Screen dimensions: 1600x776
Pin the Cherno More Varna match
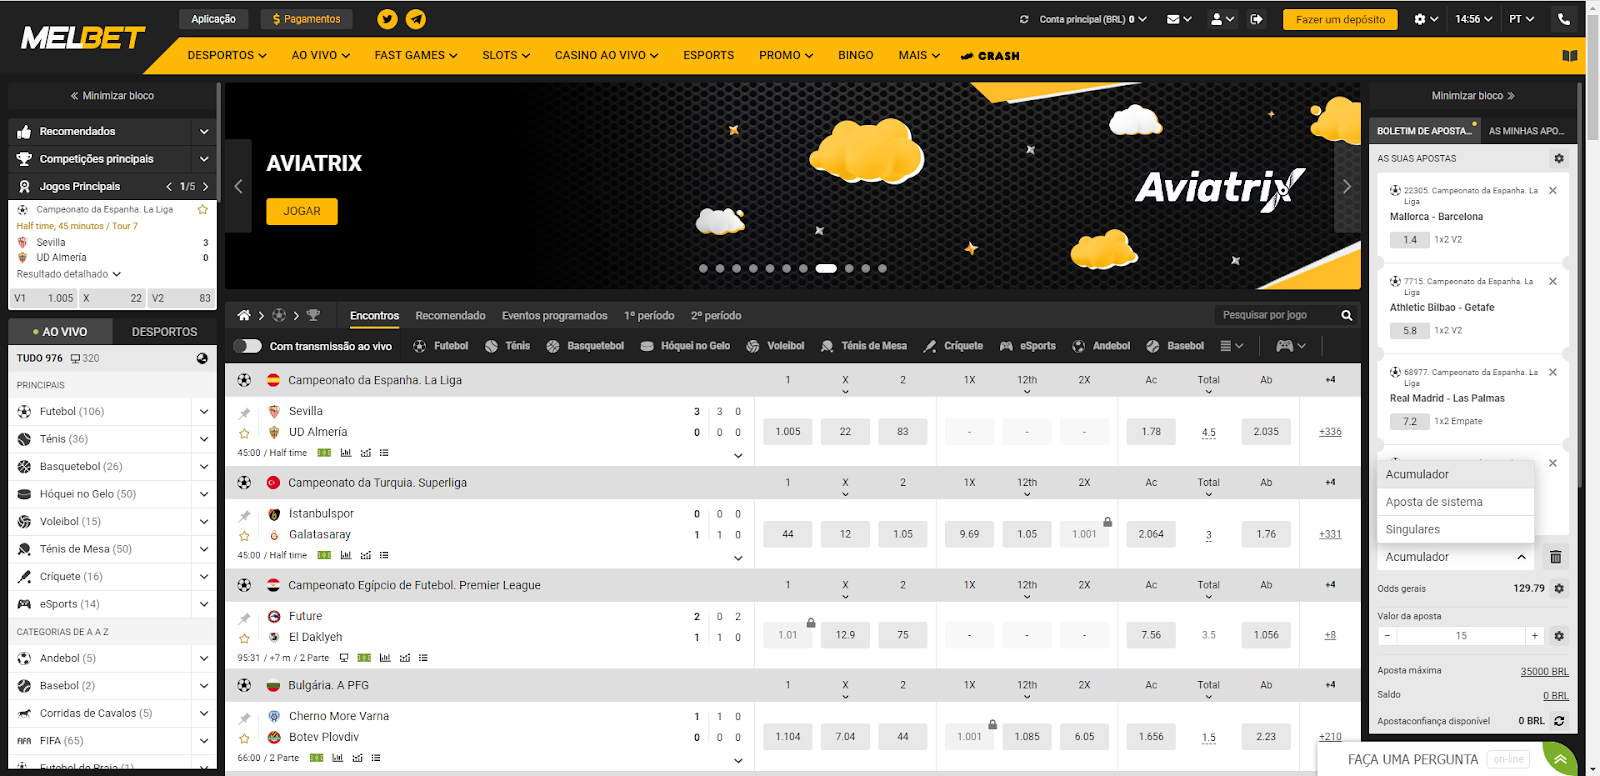(x=244, y=717)
